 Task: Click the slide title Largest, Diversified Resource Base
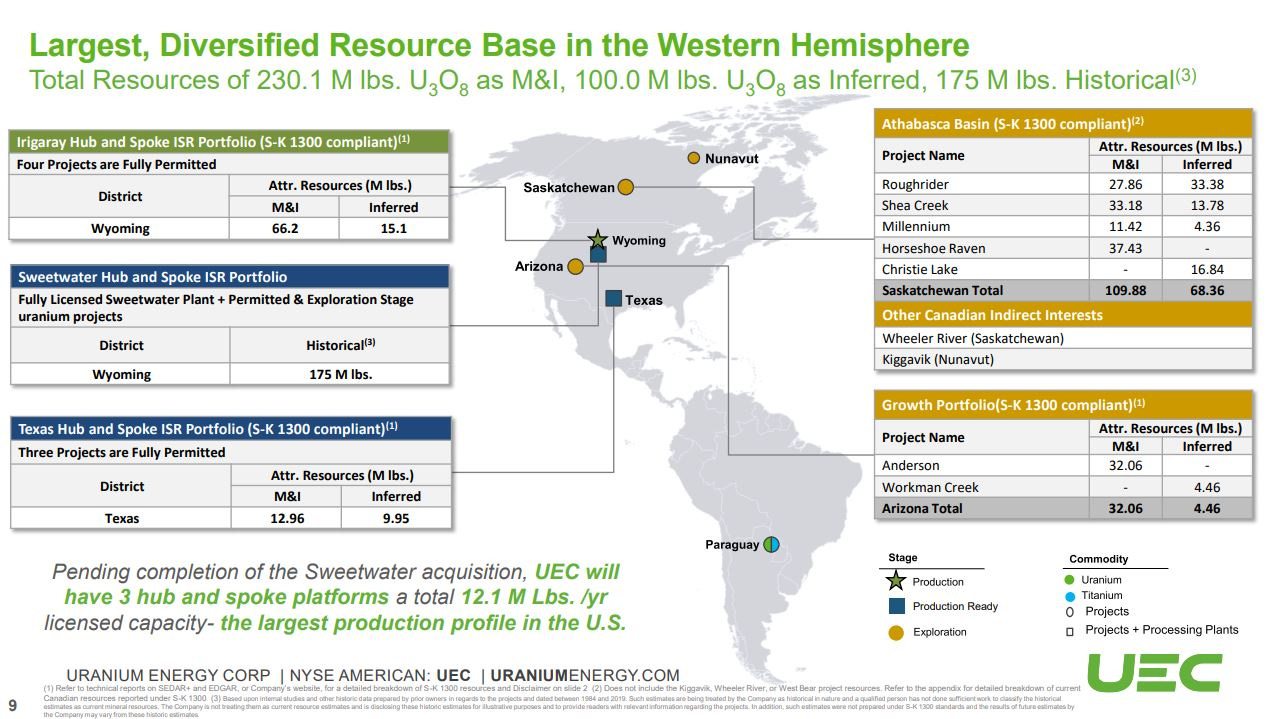499,45
